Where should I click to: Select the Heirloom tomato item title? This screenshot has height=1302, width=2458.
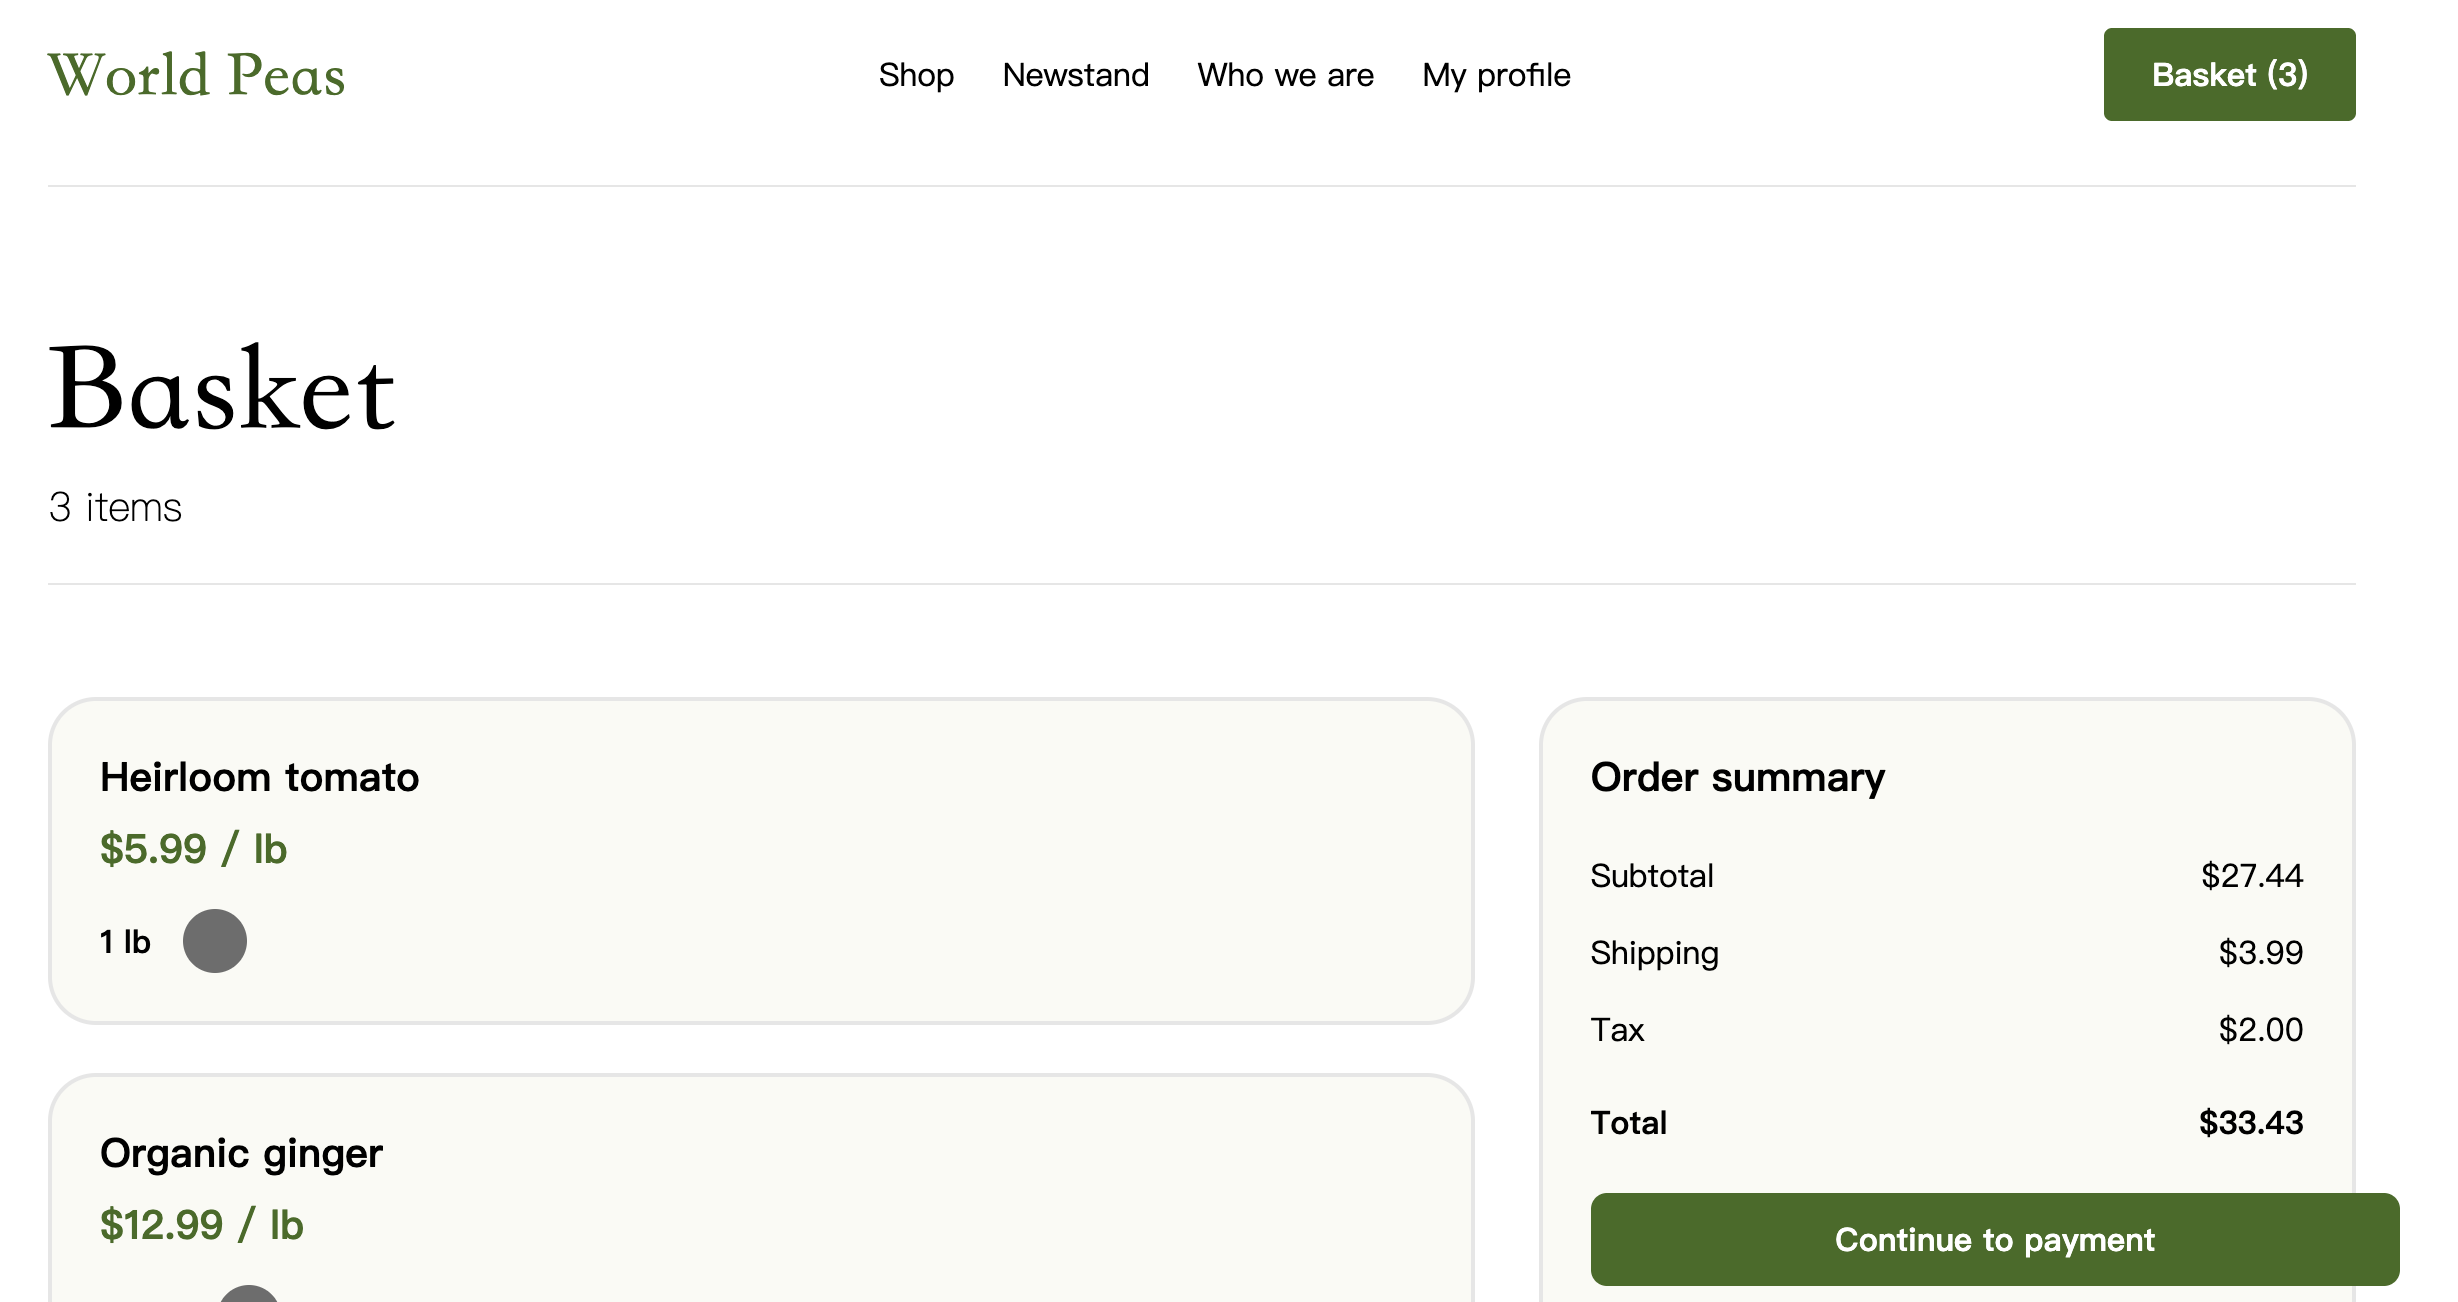260,777
